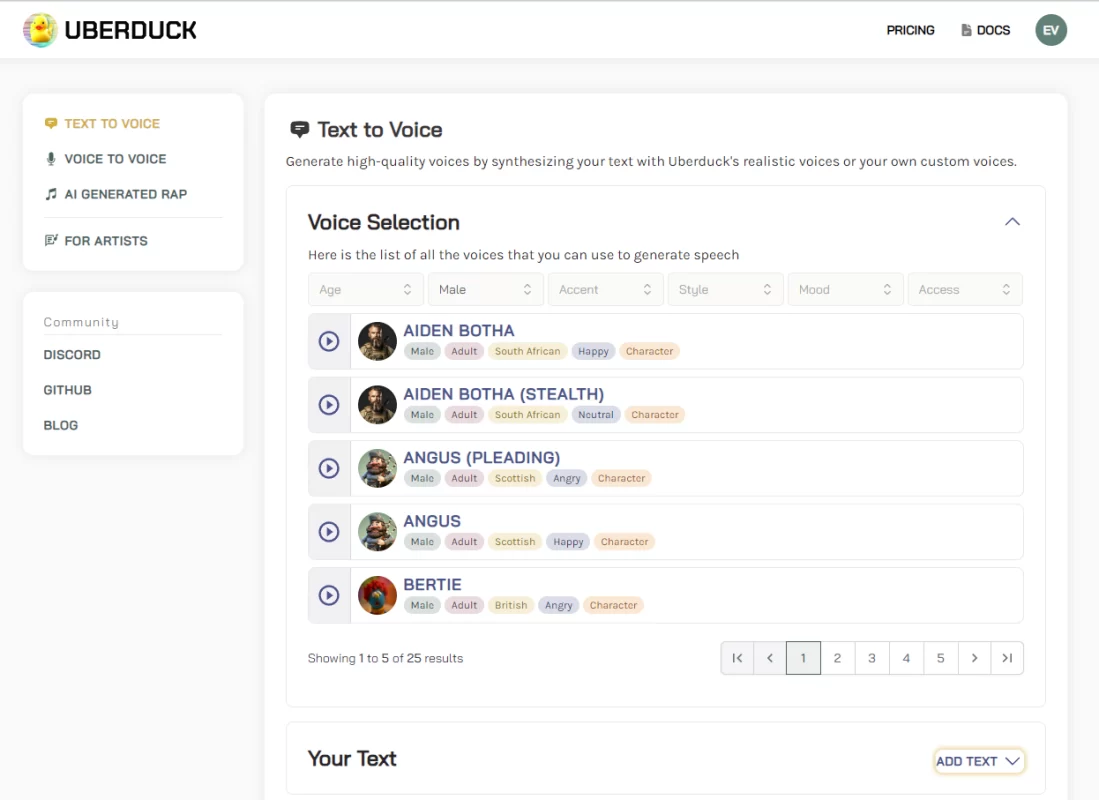The image size is (1099, 800).
Task: Open the Docs link
Action: 985,30
